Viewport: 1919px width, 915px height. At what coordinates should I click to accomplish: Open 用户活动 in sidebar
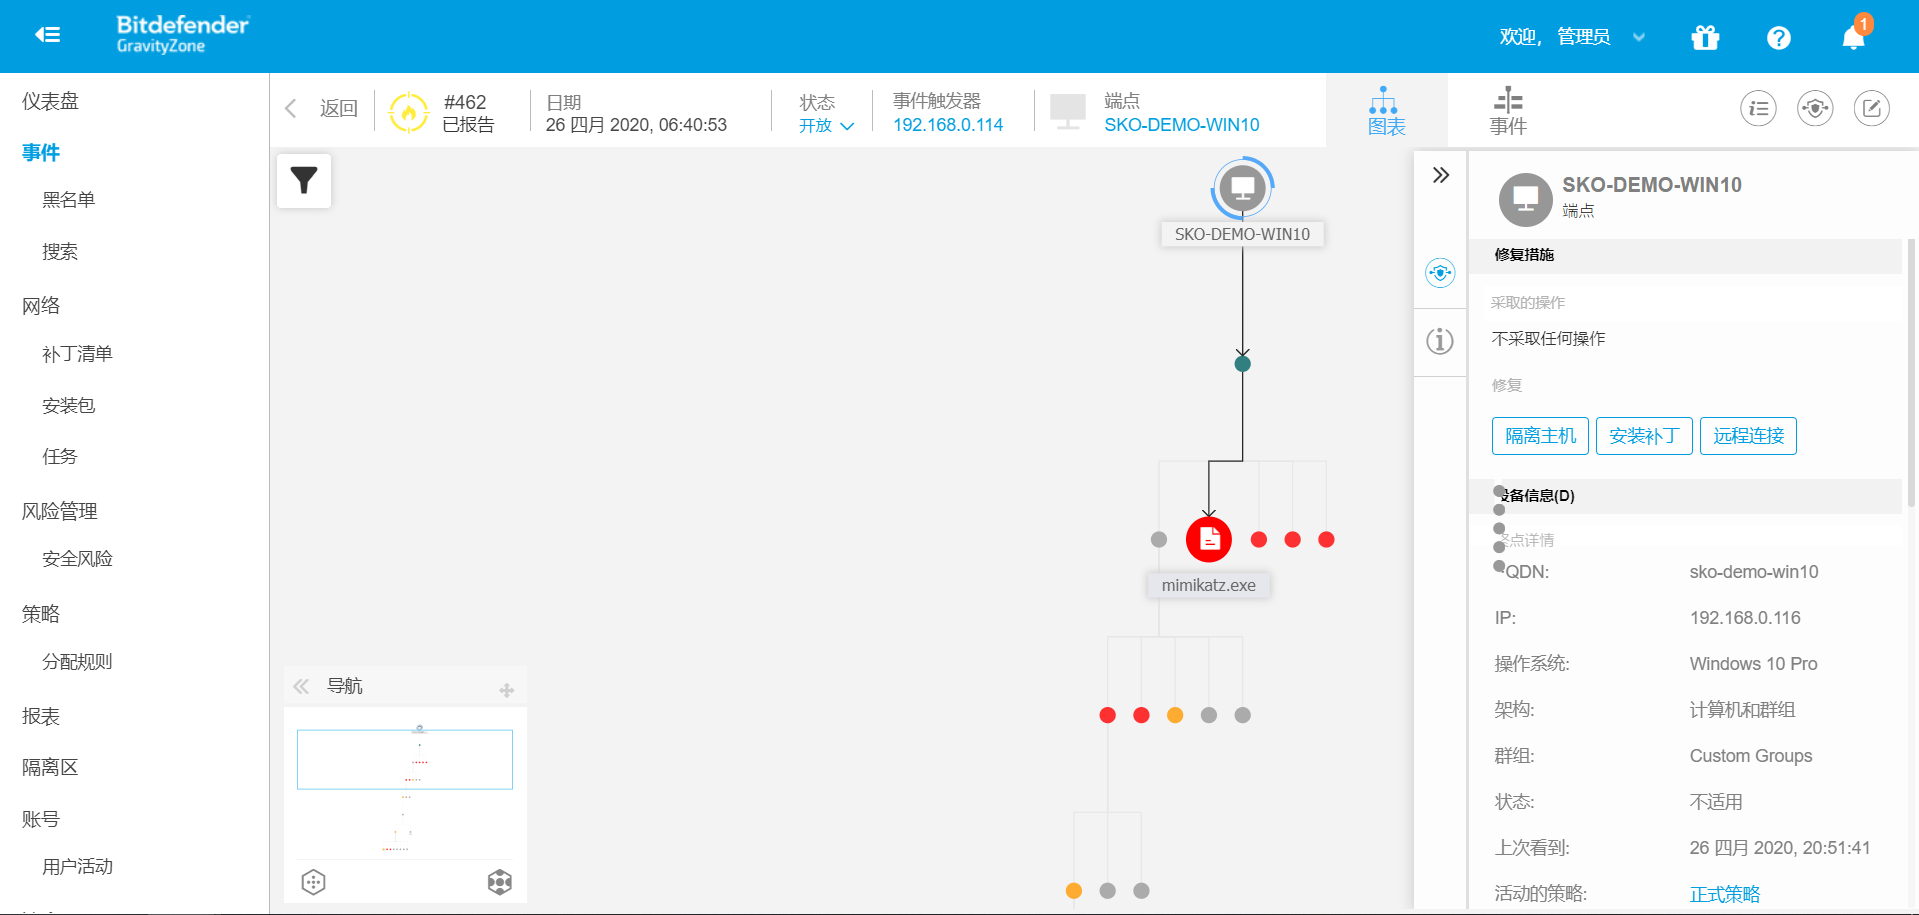tap(77, 867)
